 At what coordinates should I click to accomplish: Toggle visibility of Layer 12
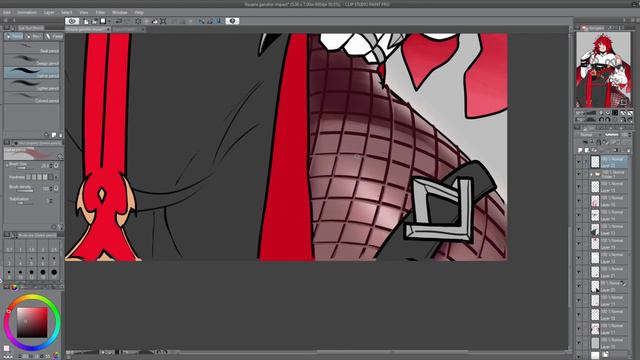(579, 258)
